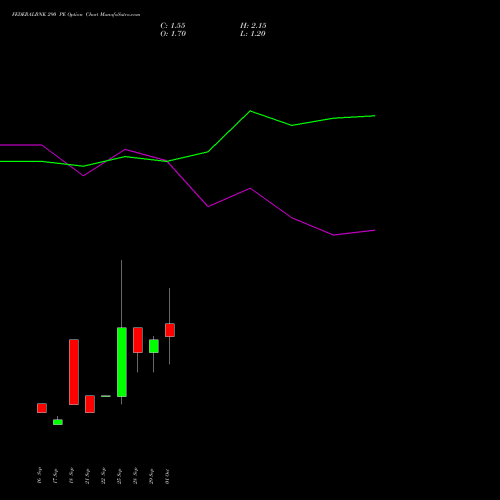Image resolution: width=500 pixels, height=500 pixels.
Task: Click the 29 Sep date axis label
Action: (151, 476)
